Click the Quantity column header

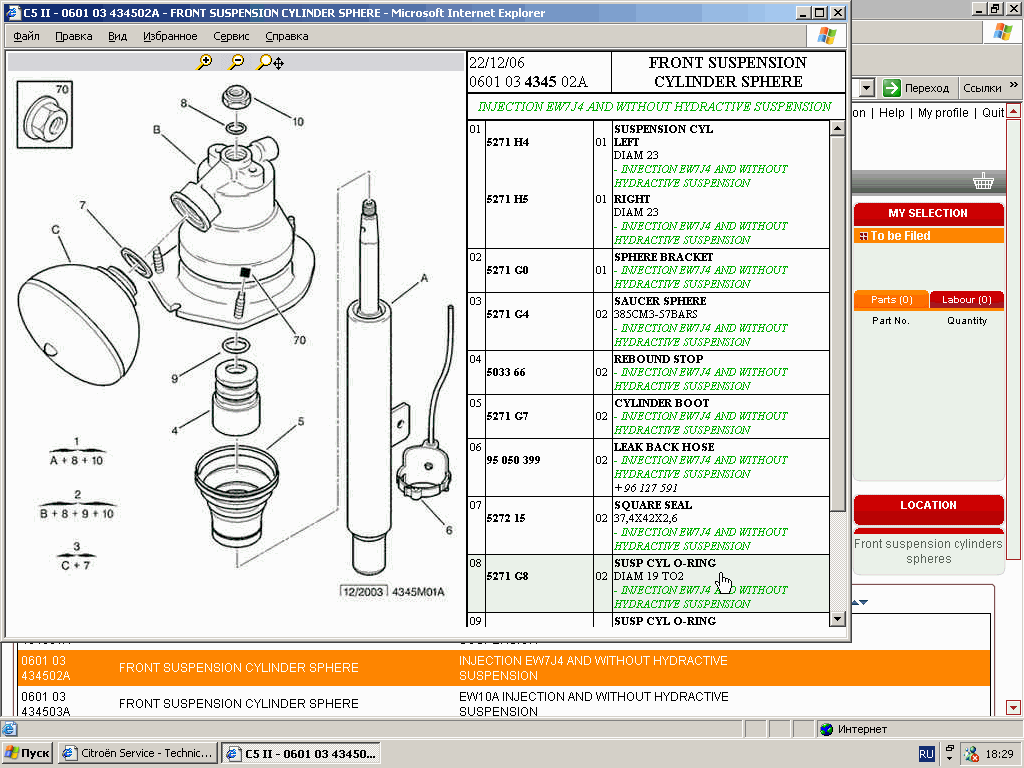point(967,321)
